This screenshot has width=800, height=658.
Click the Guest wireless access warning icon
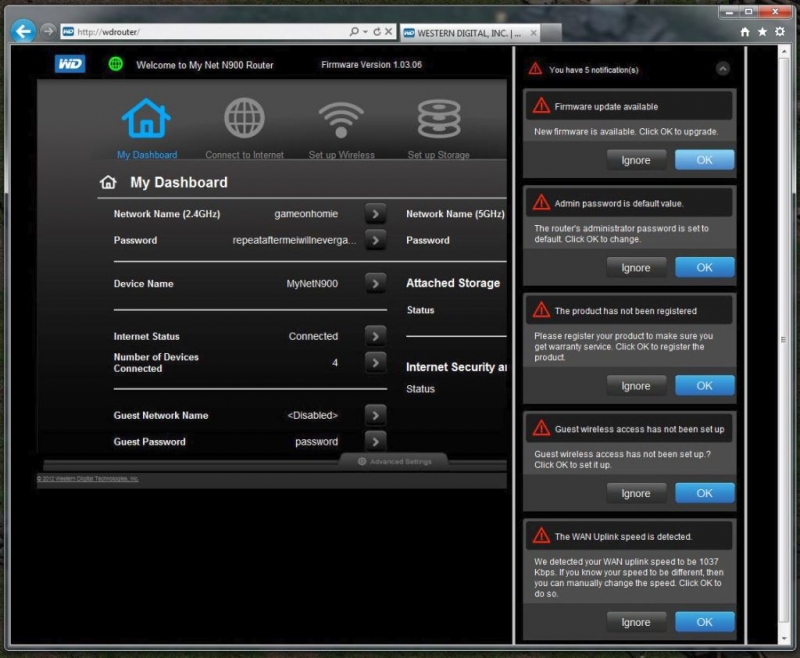pos(541,428)
